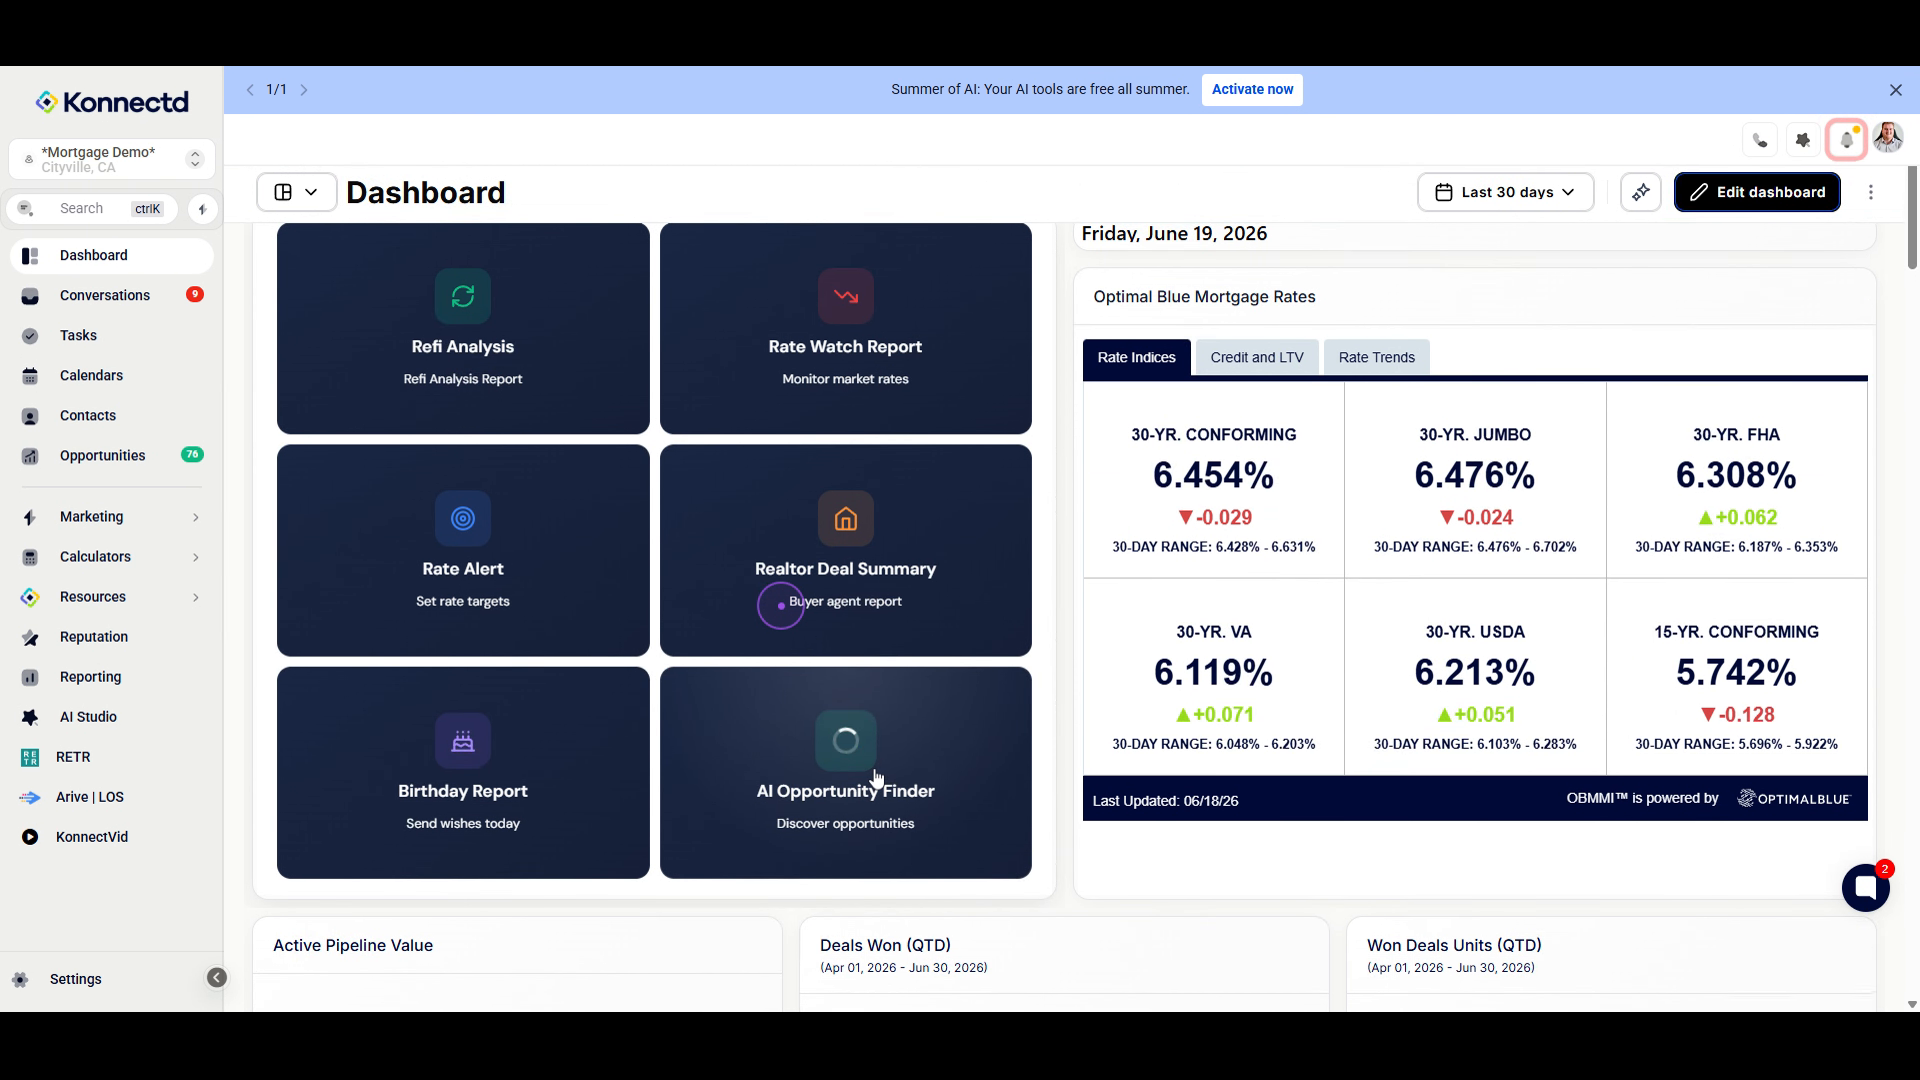Click the KonnectVid play icon

click(30, 837)
